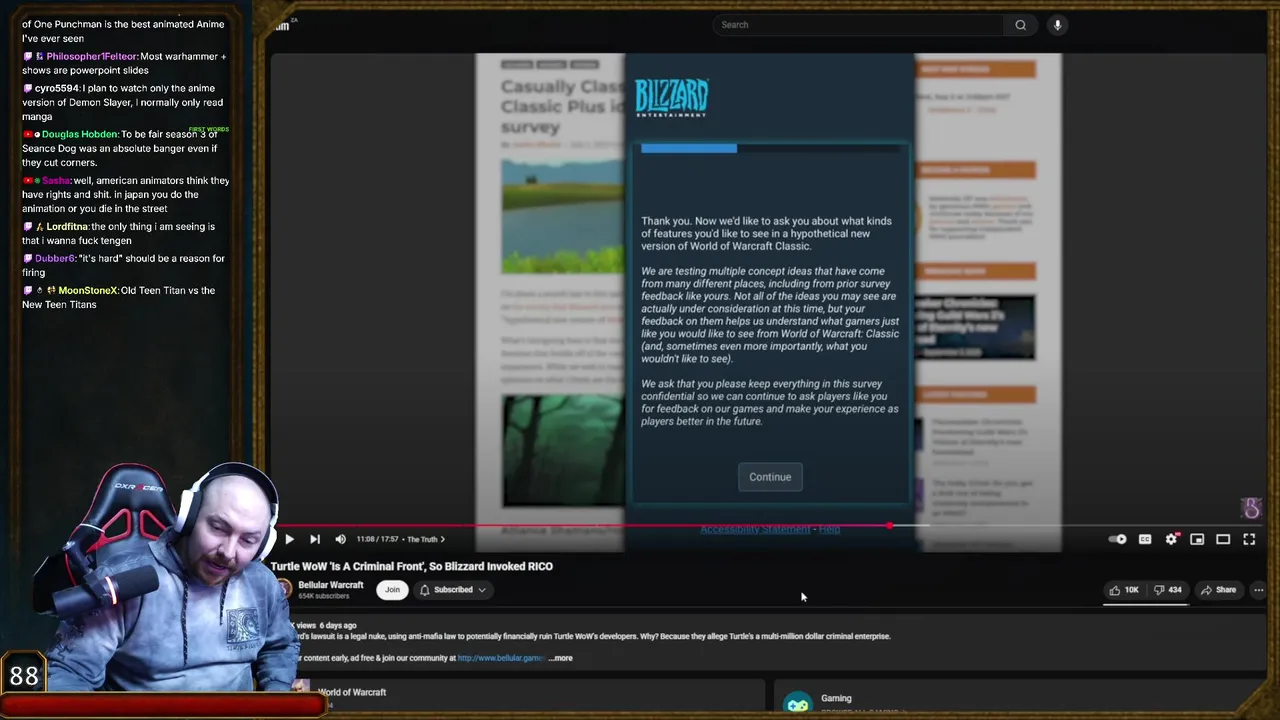This screenshot has width=1280, height=720.
Task: Dislike the video (434)
Action: pyautogui.click(x=1167, y=590)
